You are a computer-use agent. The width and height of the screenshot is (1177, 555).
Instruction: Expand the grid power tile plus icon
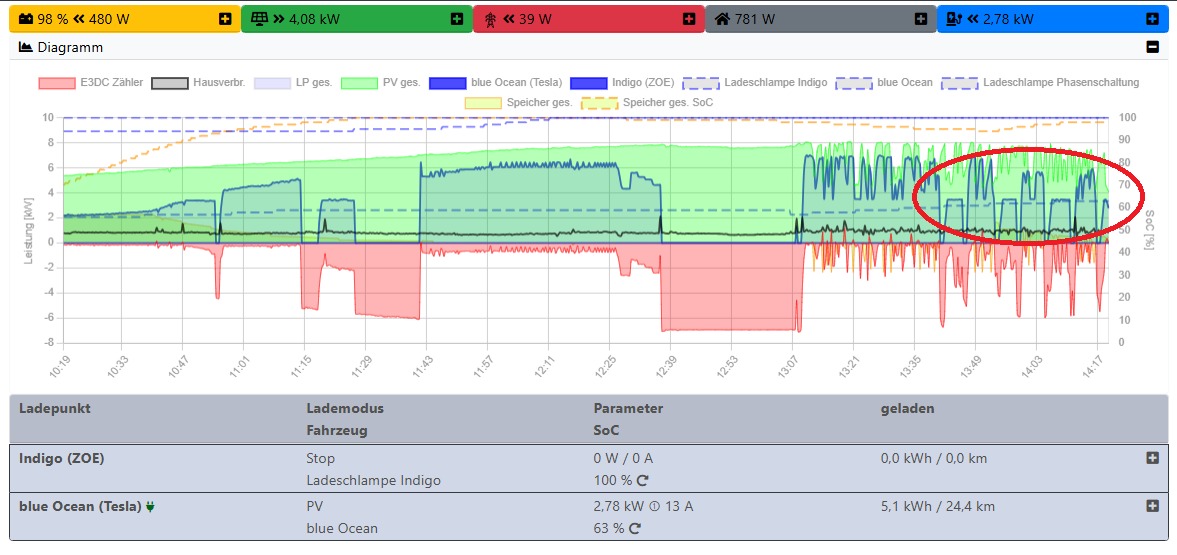[x=688, y=19]
